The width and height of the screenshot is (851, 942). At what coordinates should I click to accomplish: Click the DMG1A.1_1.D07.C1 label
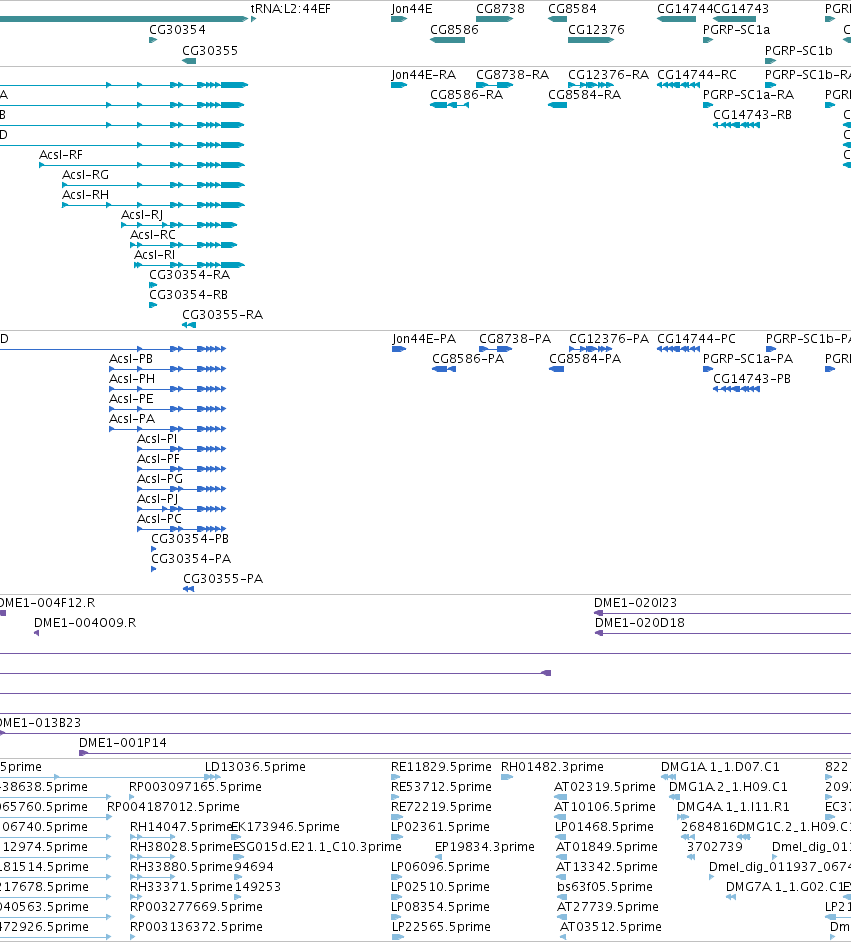[x=720, y=767]
